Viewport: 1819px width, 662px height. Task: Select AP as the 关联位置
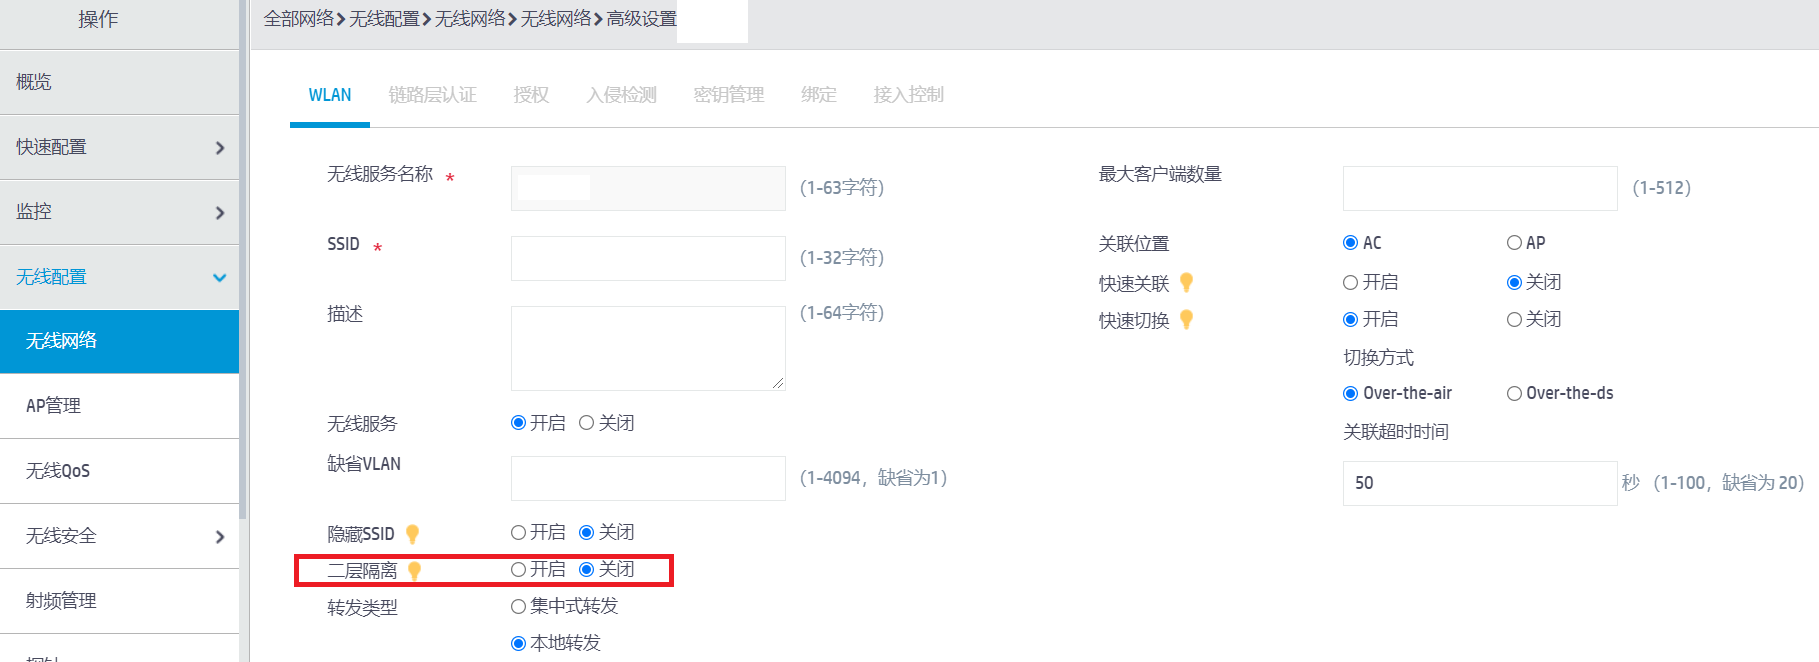pyautogui.click(x=1514, y=243)
